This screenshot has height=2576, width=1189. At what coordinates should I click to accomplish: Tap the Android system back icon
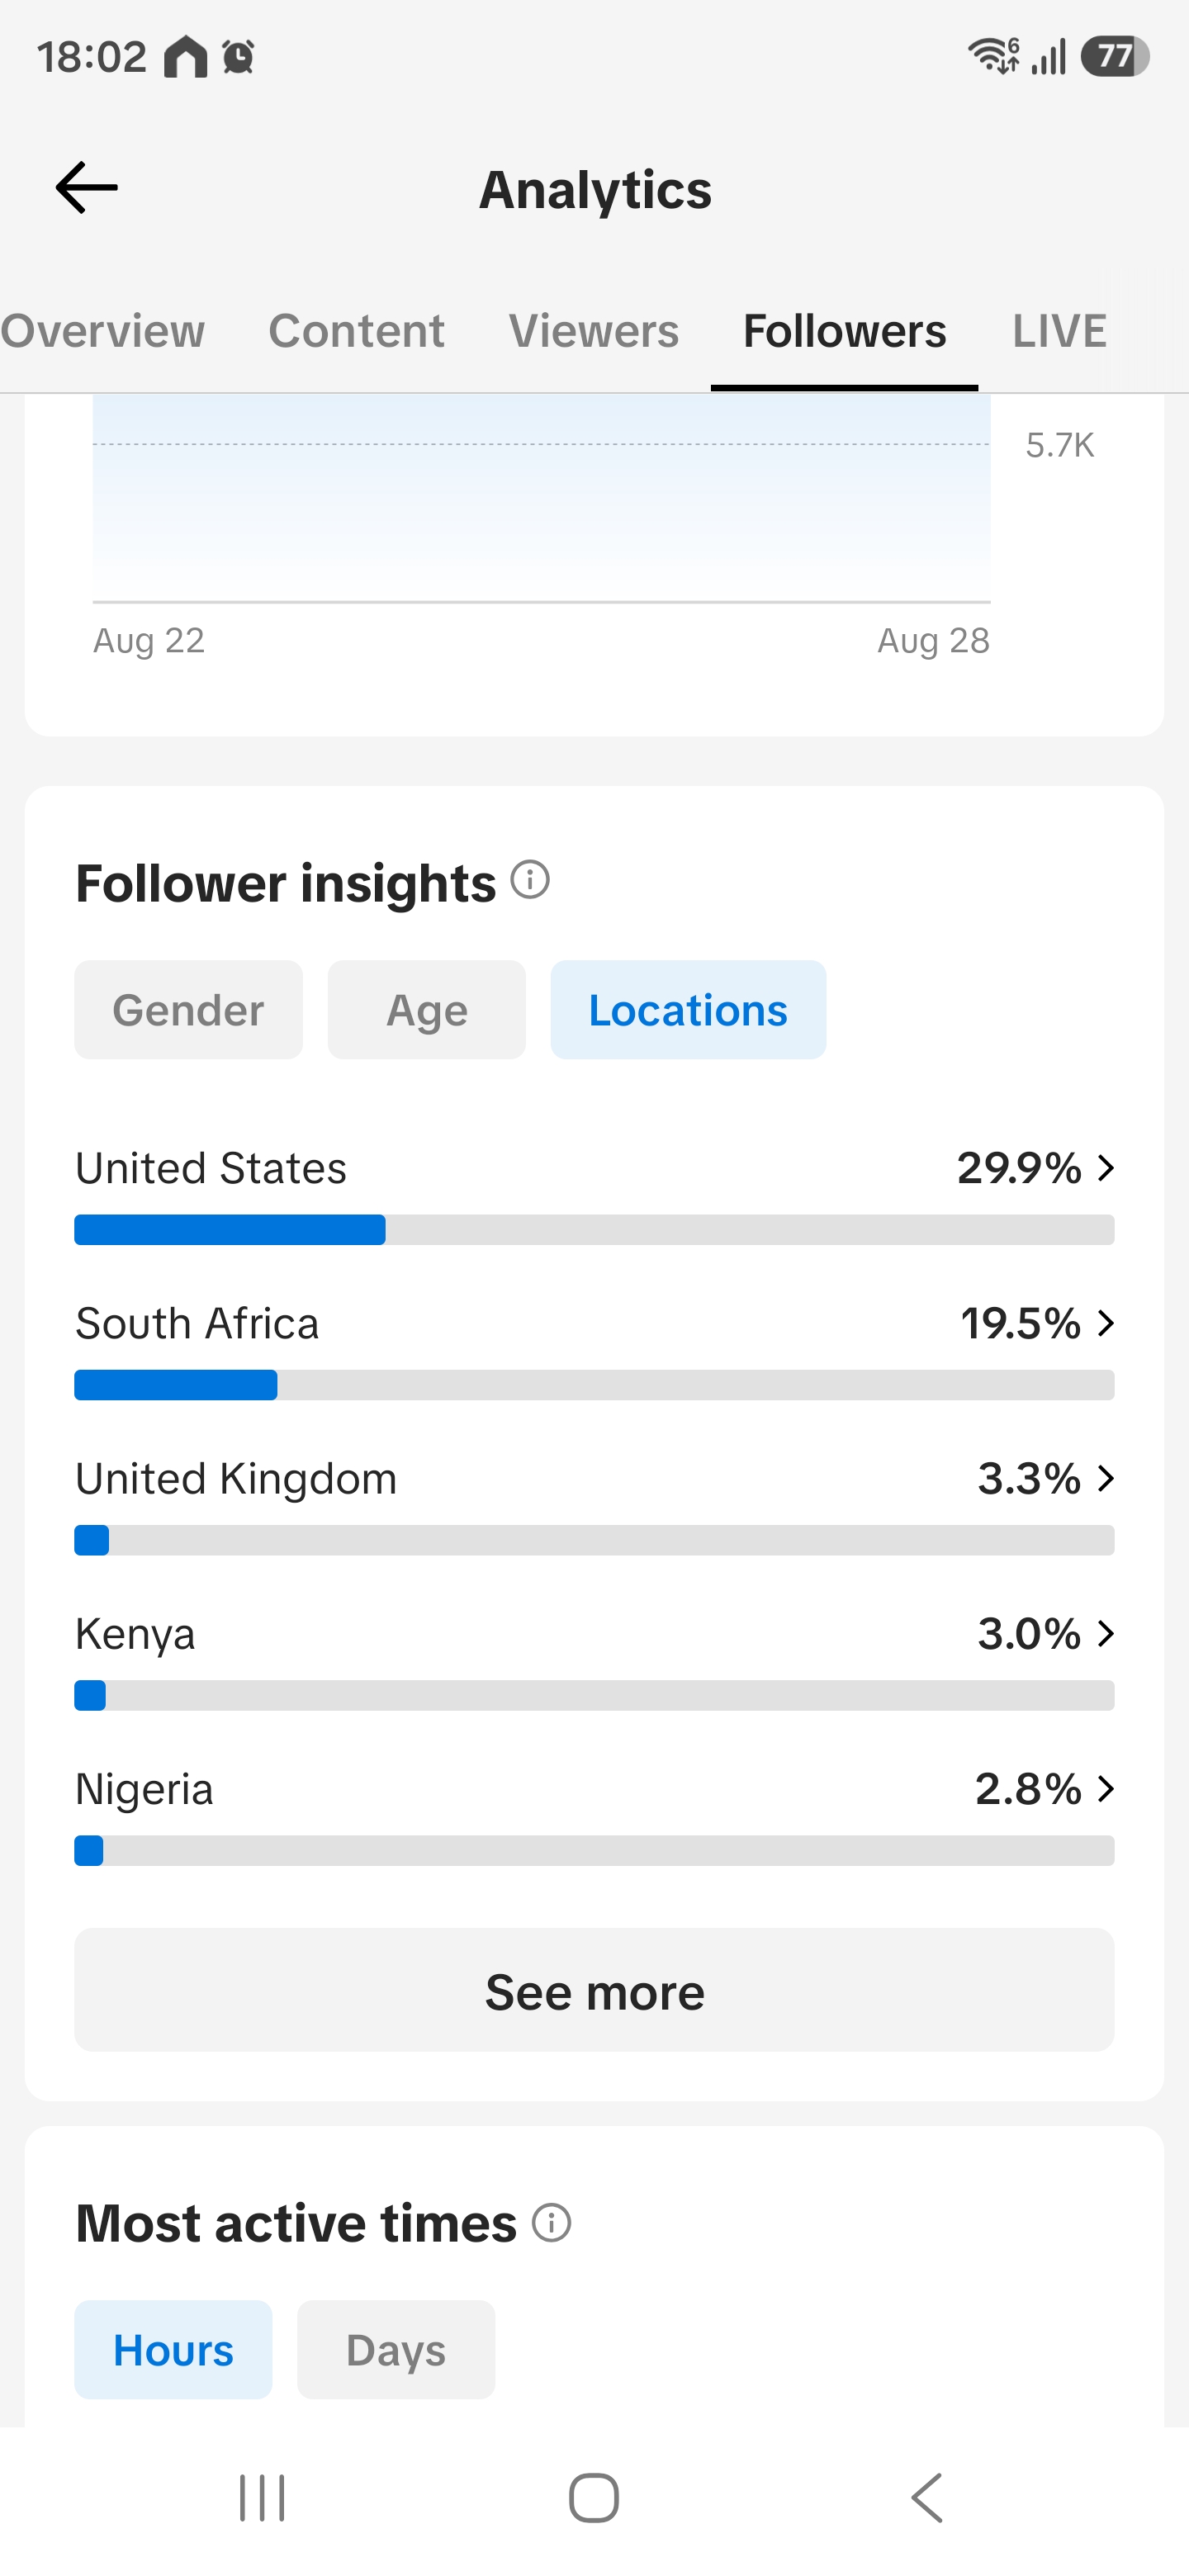[927, 2498]
